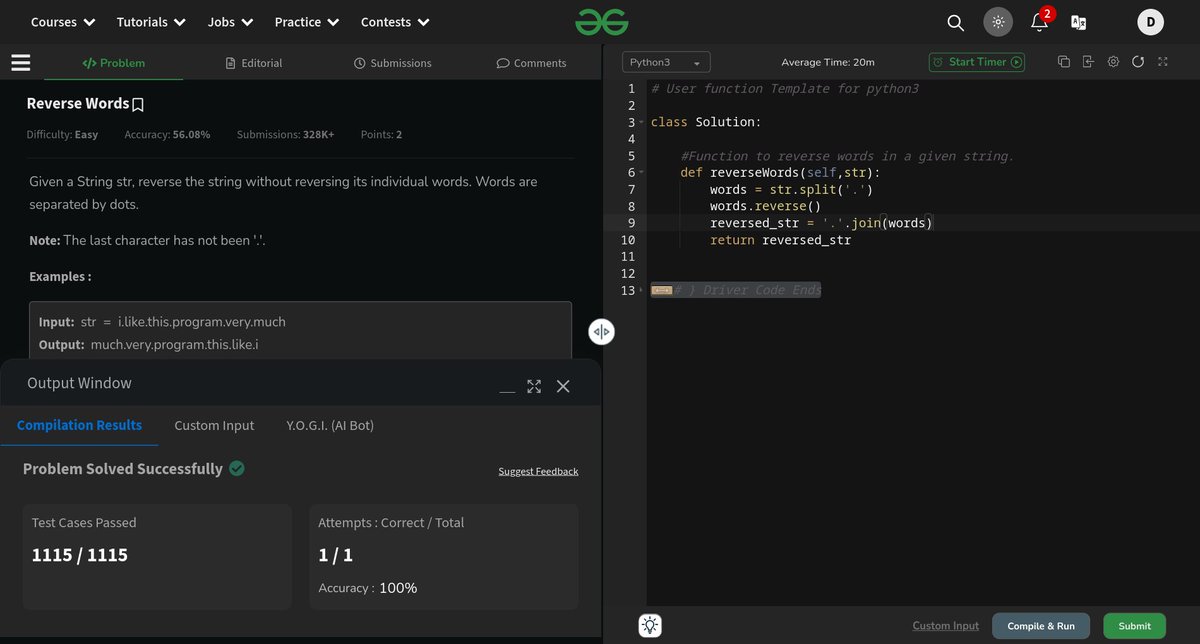Switch to the Problem tab
Screen dimensions: 1200x644
tap(113, 63)
